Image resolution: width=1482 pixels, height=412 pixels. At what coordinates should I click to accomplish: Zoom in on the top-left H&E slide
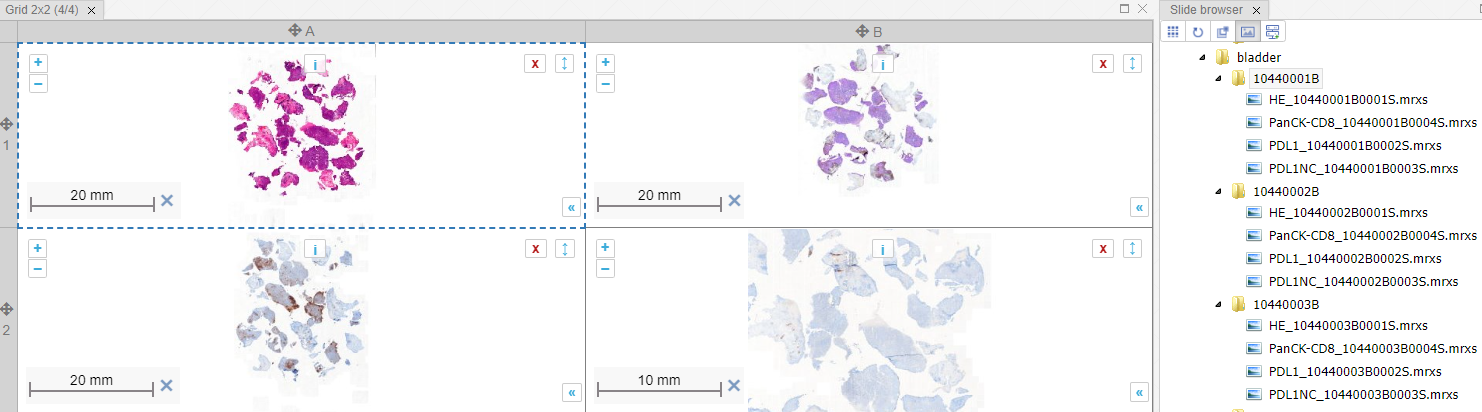pos(38,62)
